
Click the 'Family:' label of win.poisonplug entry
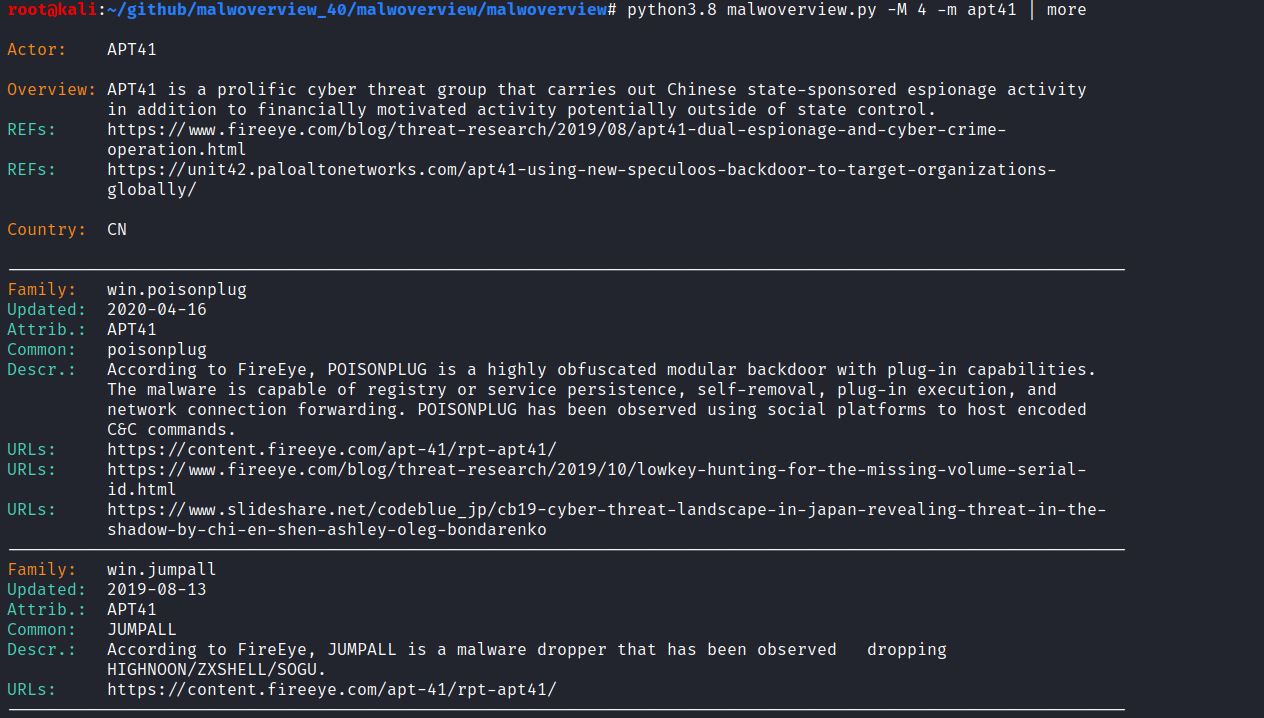pos(42,289)
